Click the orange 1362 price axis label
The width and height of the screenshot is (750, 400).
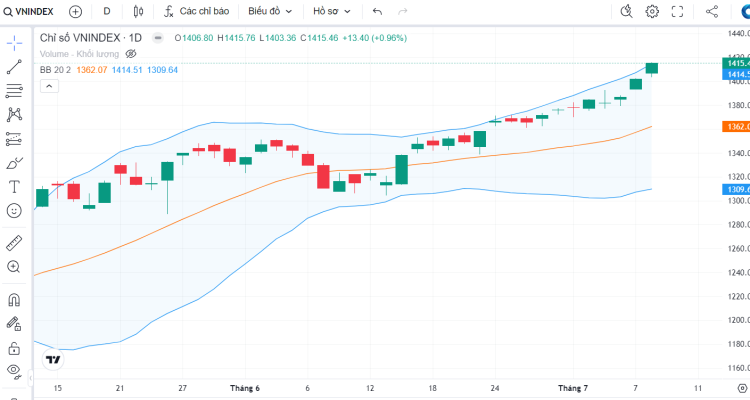click(x=736, y=126)
